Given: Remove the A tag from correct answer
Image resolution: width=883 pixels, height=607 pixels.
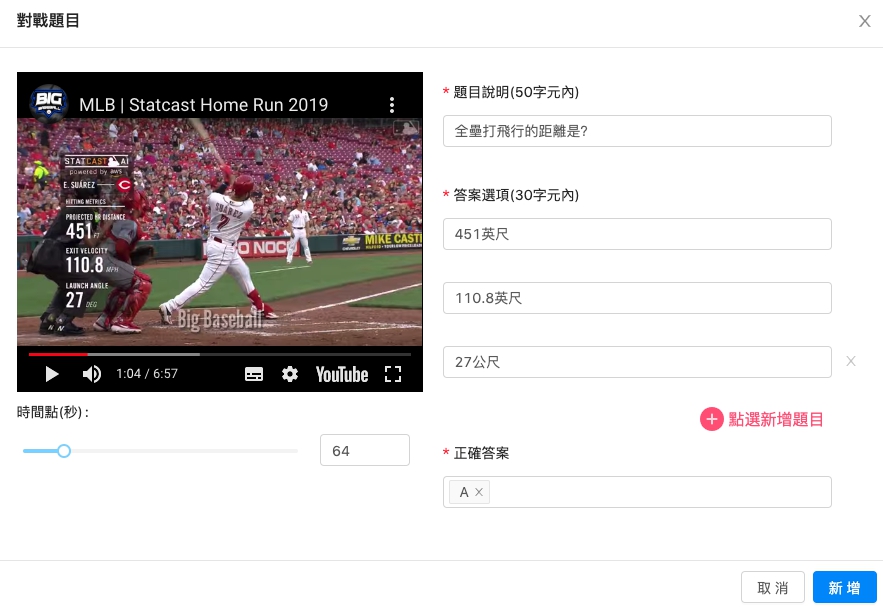Looking at the screenshot, I should (x=479, y=492).
